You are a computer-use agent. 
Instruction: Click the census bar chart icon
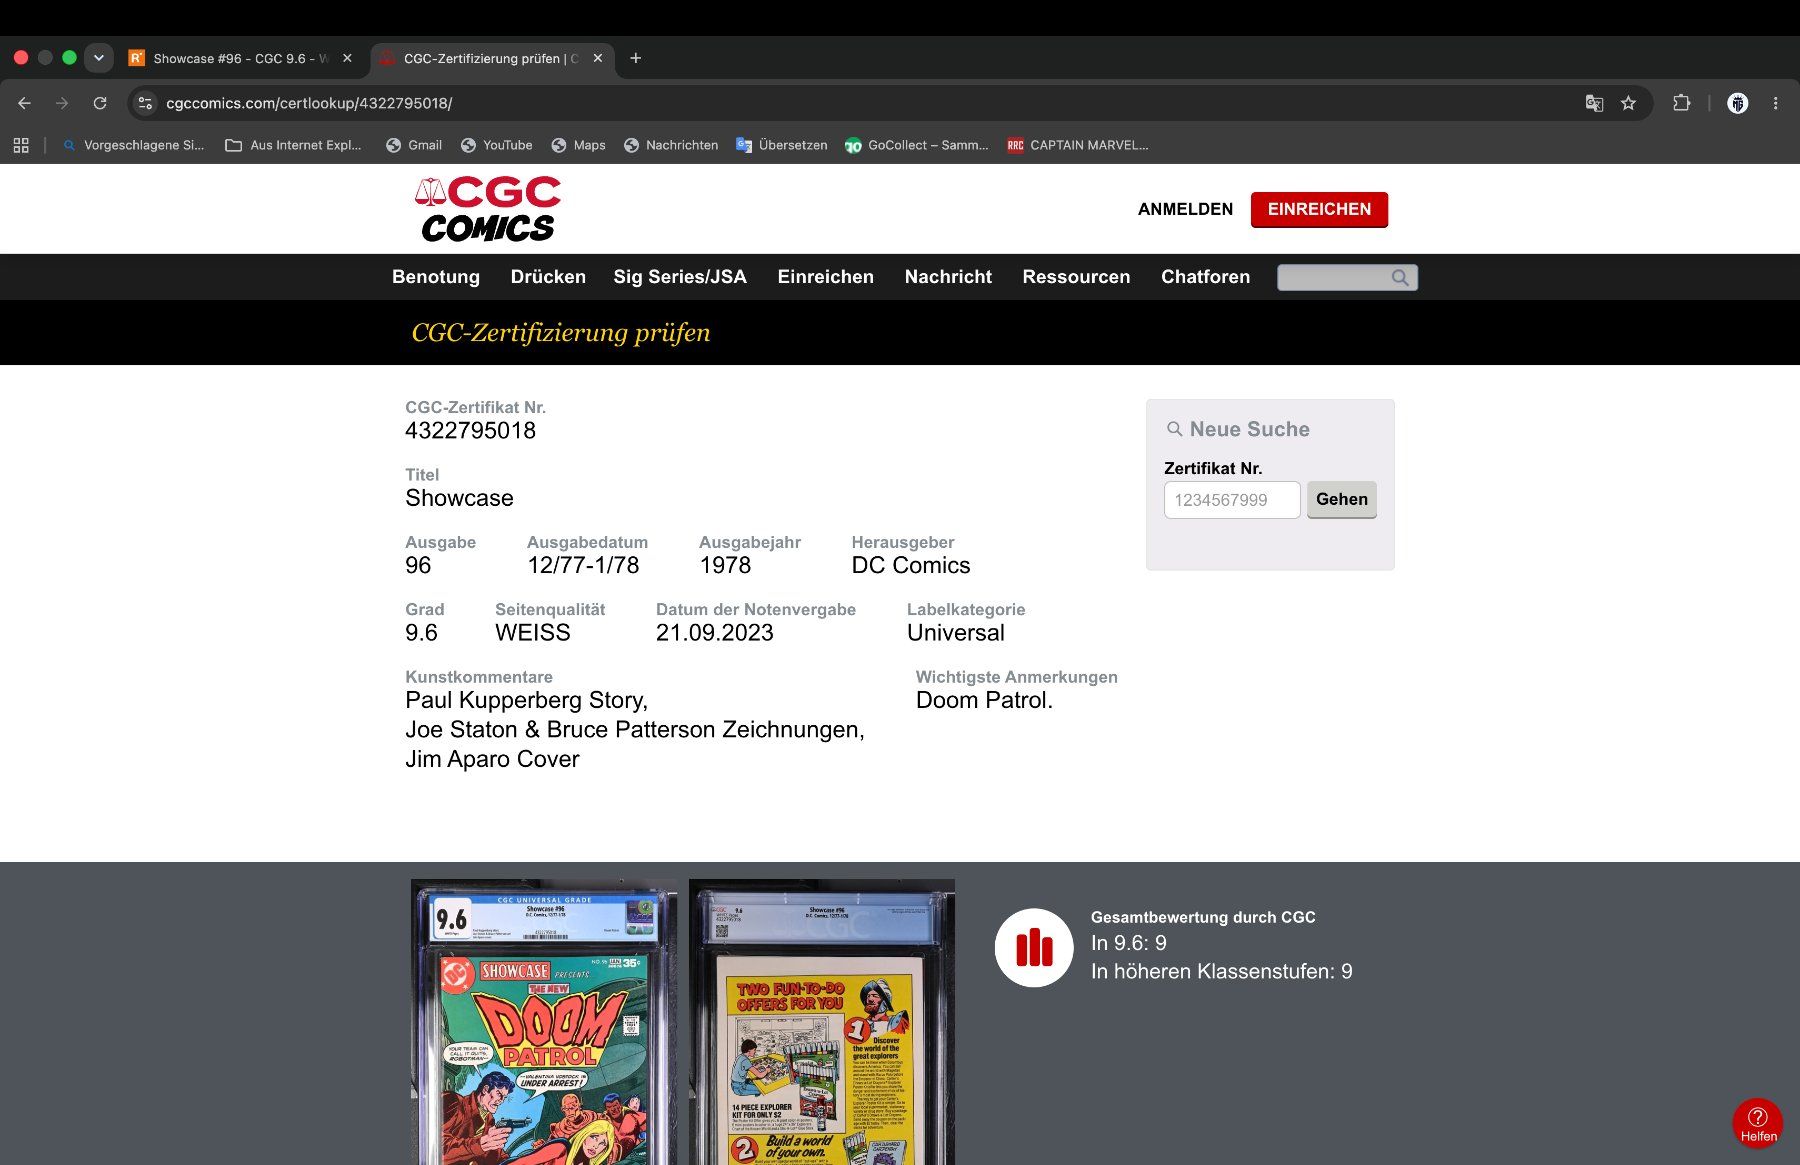pos(1034,947)
